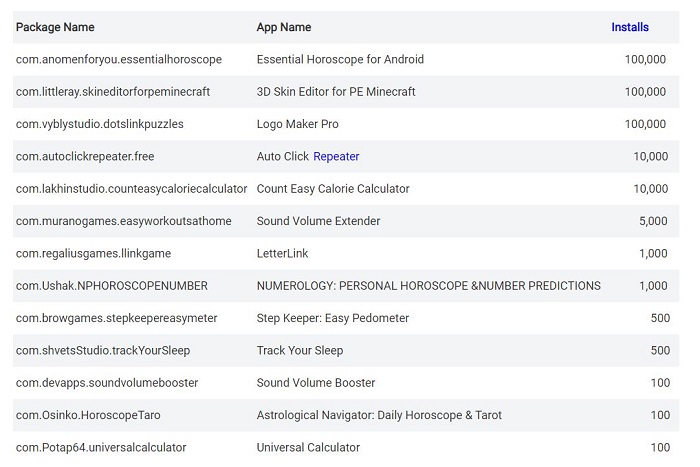Click the com.littleray.skineditorforpeminecraft package name

[x=113, y=92]
